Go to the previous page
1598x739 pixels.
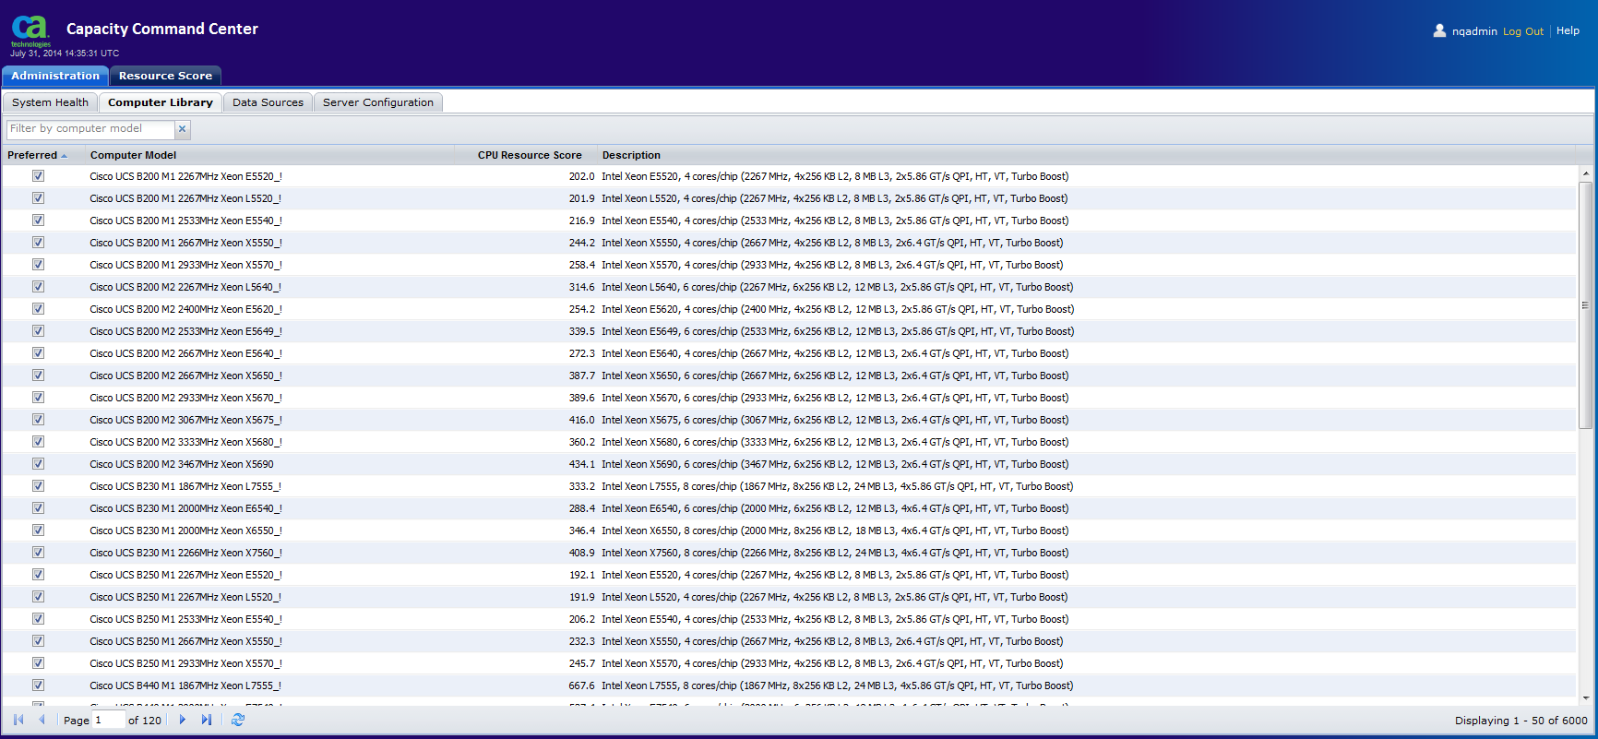pyautogui.click(x=42, y=720)
